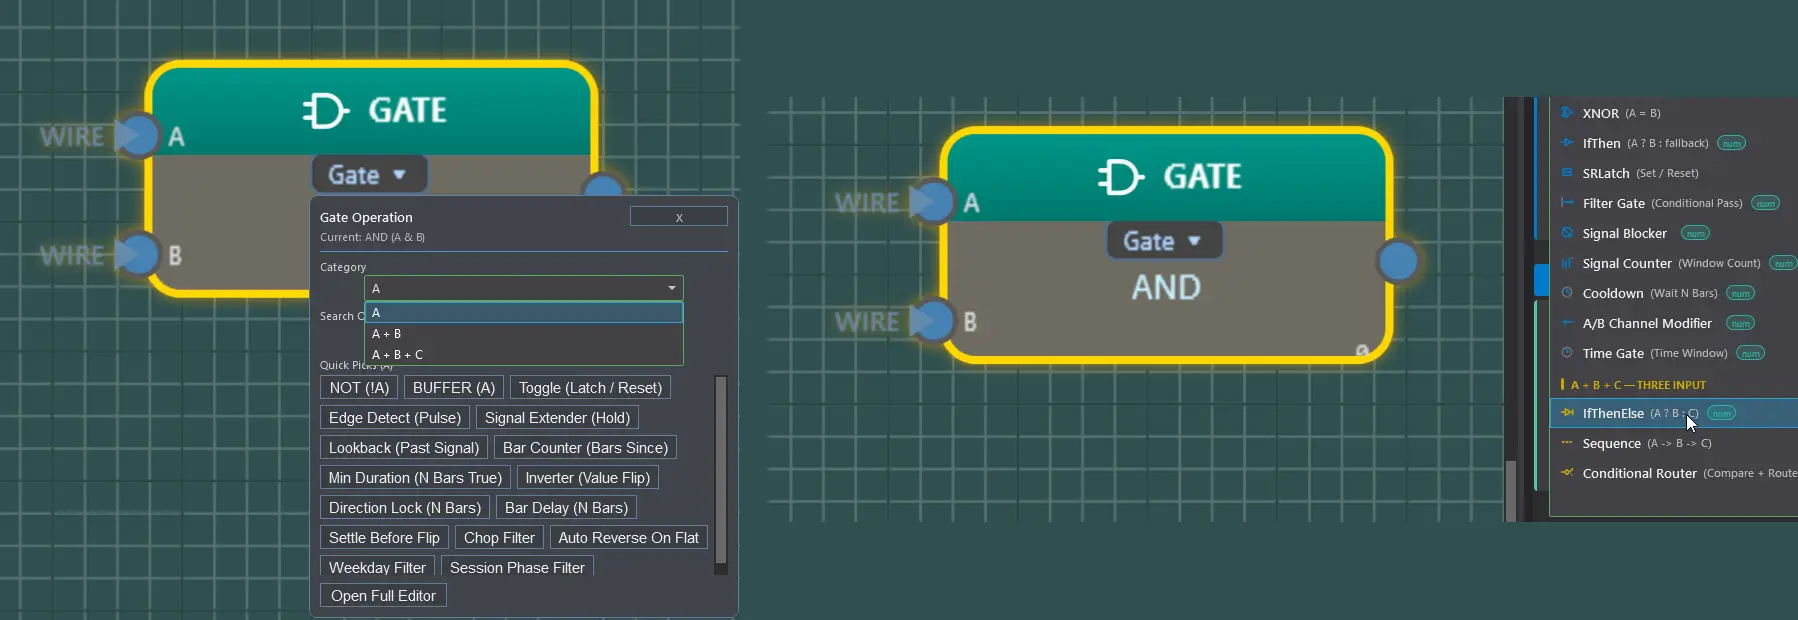Open the Gate dropdown on right node
Image resolution: width=1798 pixels, height=620 pixels.
pos(1164,241)
